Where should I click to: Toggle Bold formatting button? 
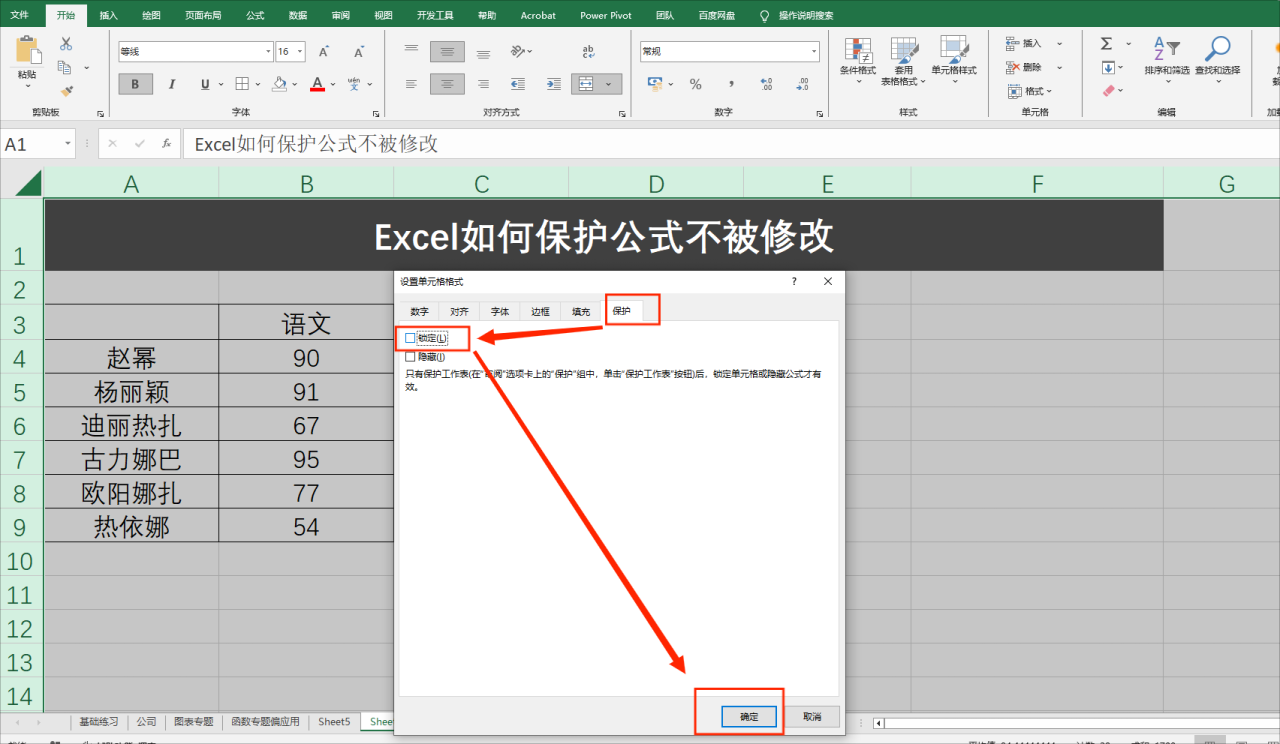(x=136, y=84)
